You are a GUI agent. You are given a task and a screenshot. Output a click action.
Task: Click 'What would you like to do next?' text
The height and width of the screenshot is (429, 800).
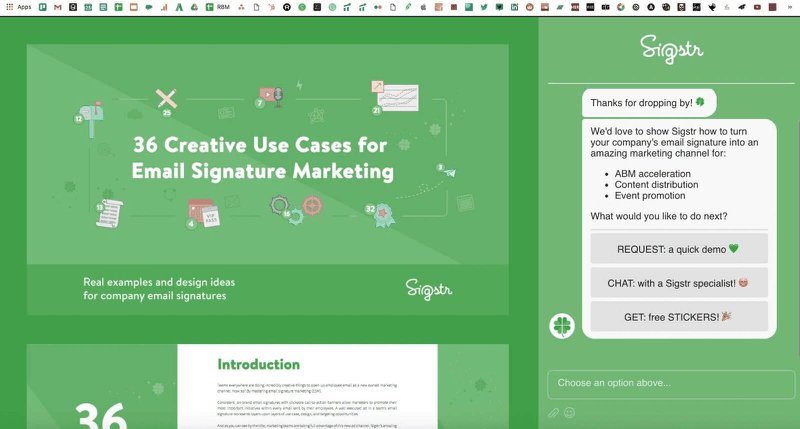pyautogui.click(x=659, y=216)
